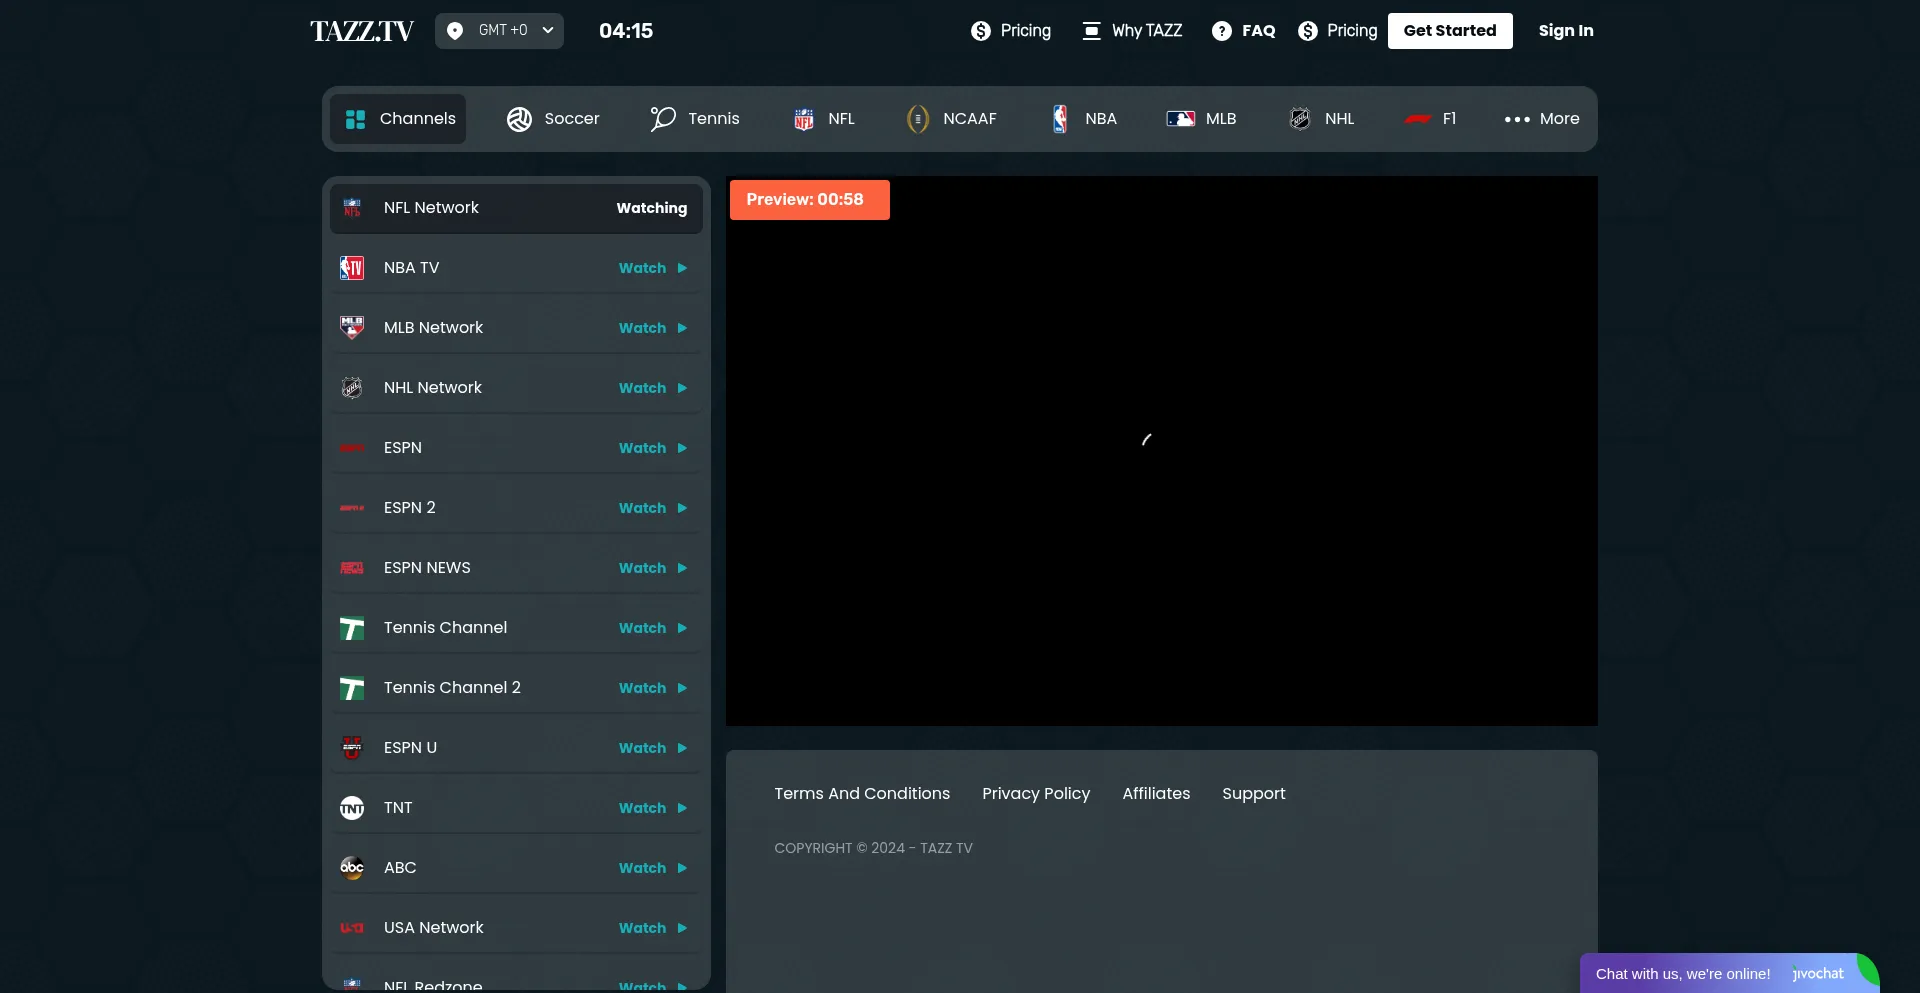
Task: Watch Tennis Channel
Action: [x=653, y=628]
